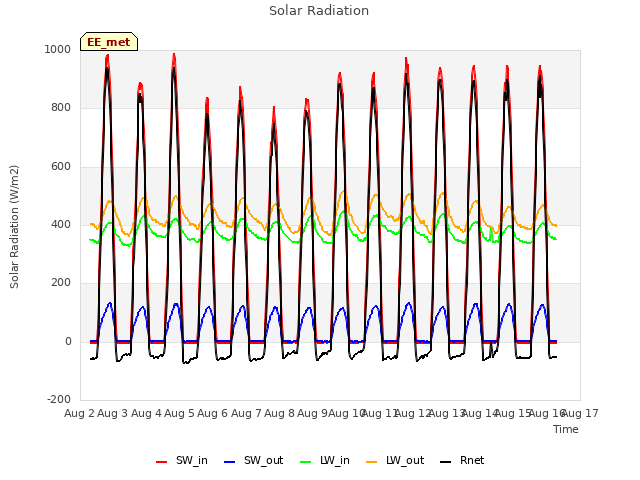Viewport: 640px width, 480px height.
Task: Select the Solar Radiation chart title
Action: click(x=319, y=11)
